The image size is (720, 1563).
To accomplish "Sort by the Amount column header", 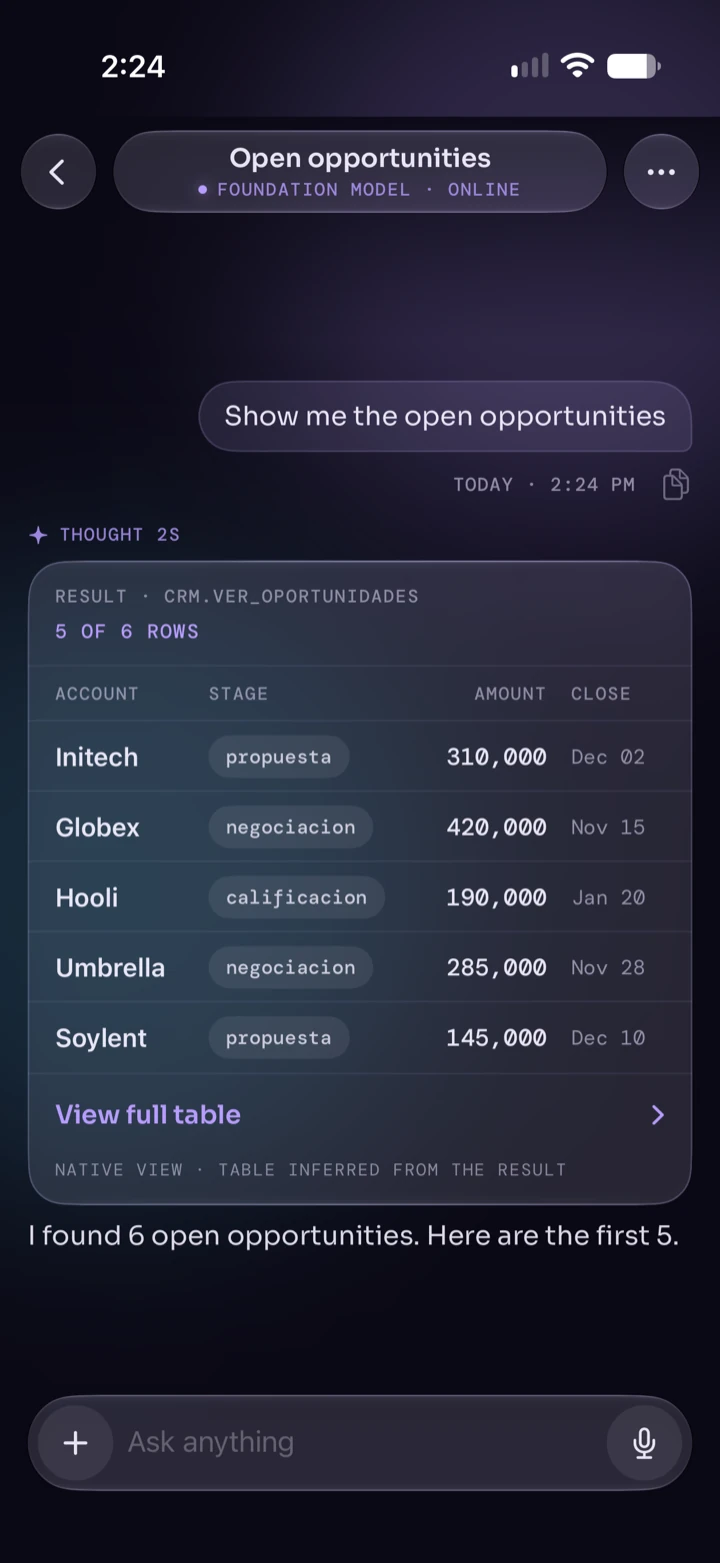I will (510, 694).
